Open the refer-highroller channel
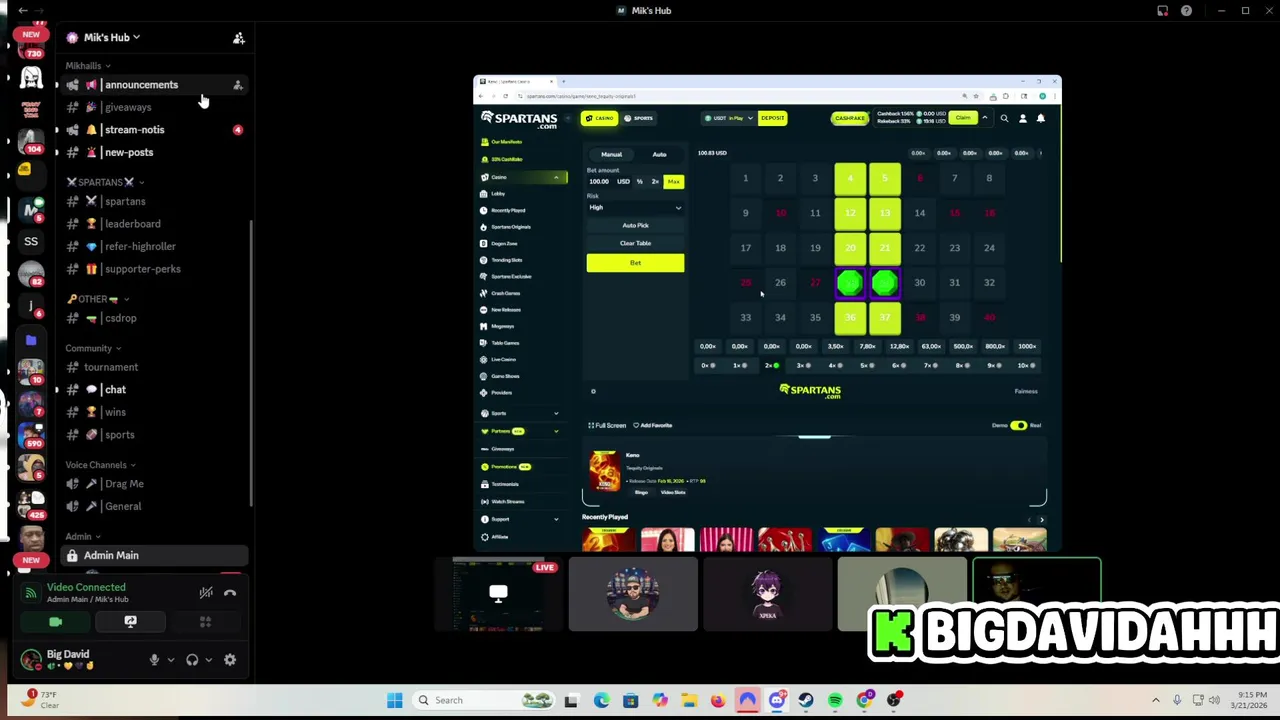The width and height of the screenshot is (1280, 720). click(x=152, y=246)
